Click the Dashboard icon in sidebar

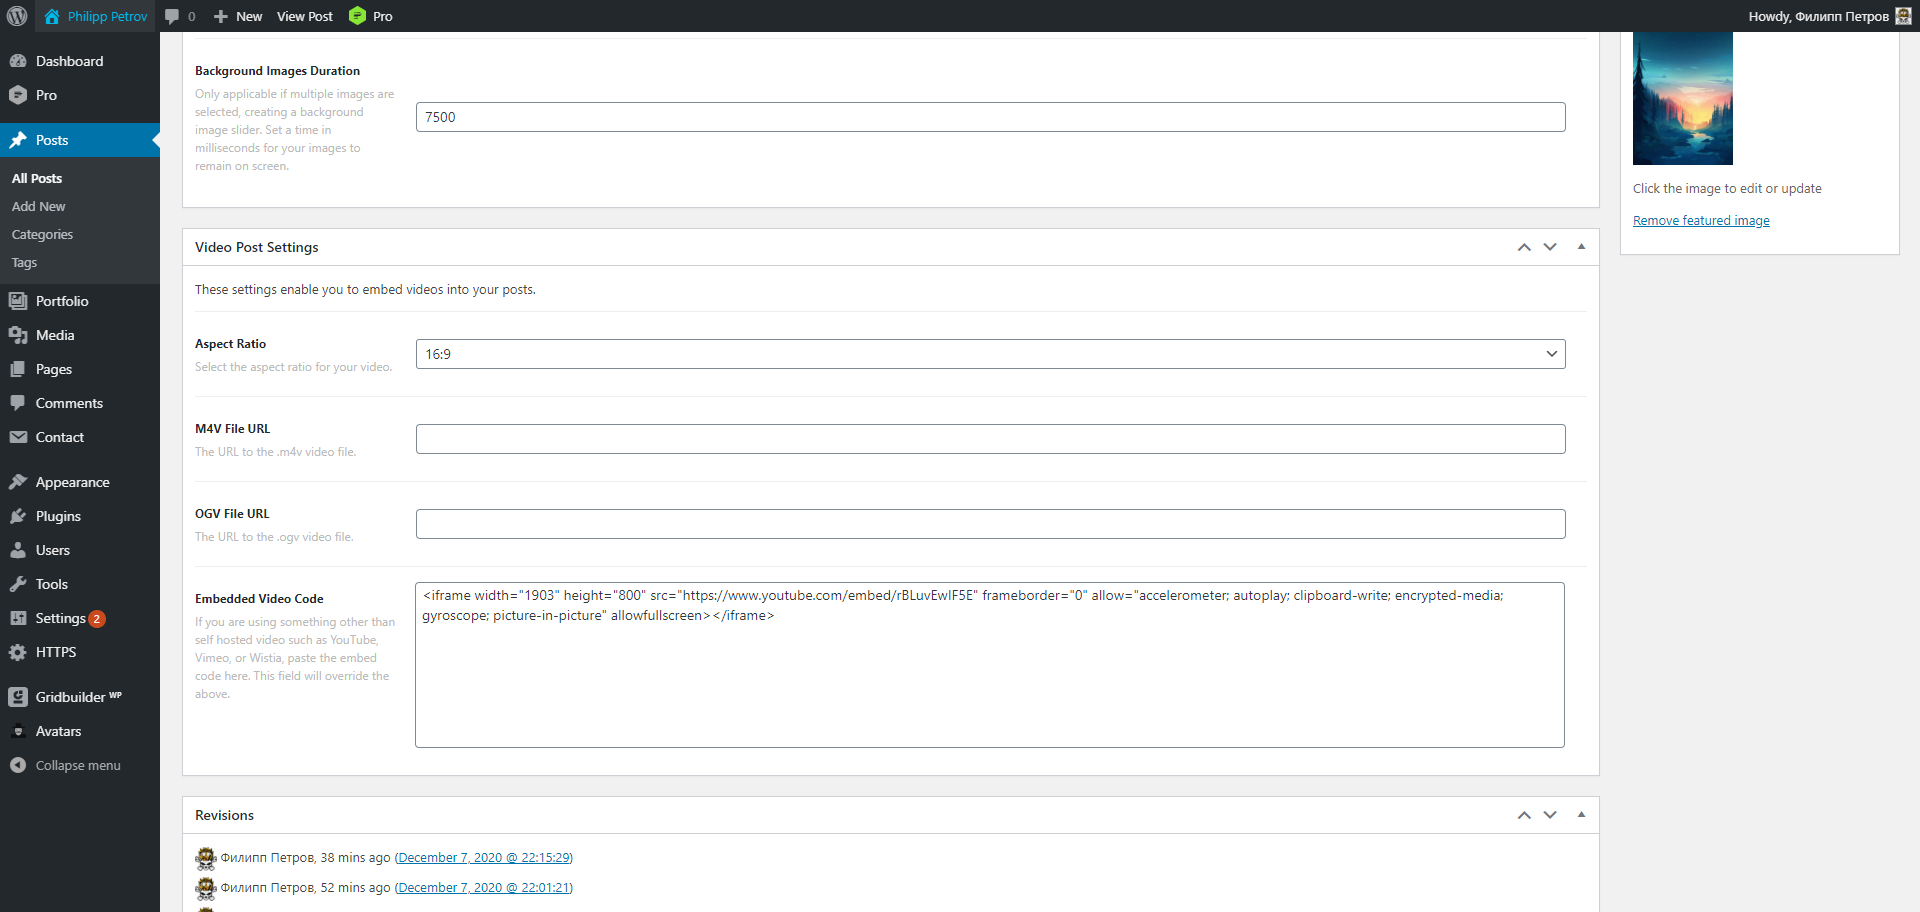point(18,61)
